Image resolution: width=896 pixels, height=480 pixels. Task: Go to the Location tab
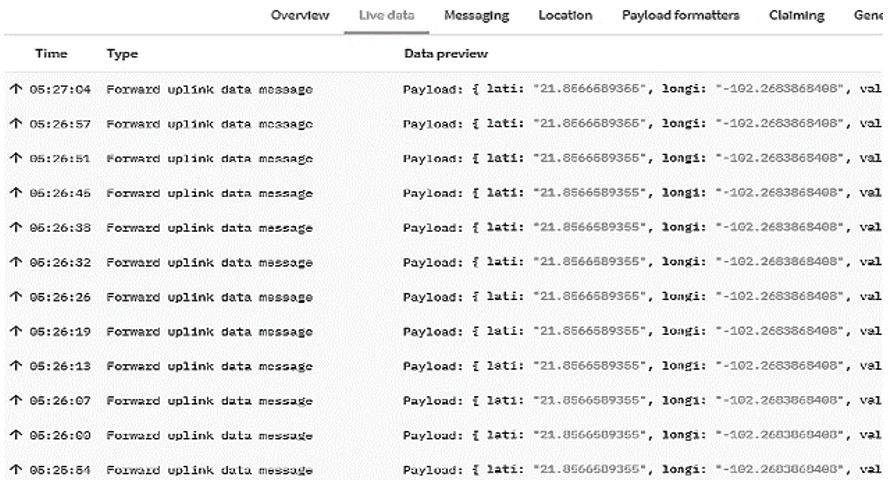(565, 15)
